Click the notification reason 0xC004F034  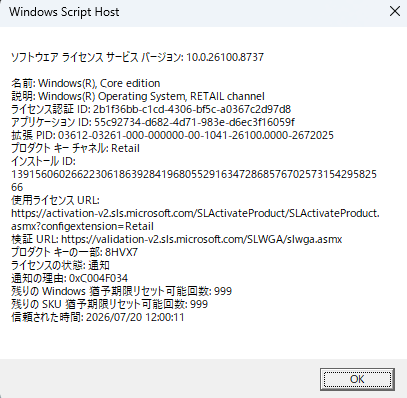(98, 278)
